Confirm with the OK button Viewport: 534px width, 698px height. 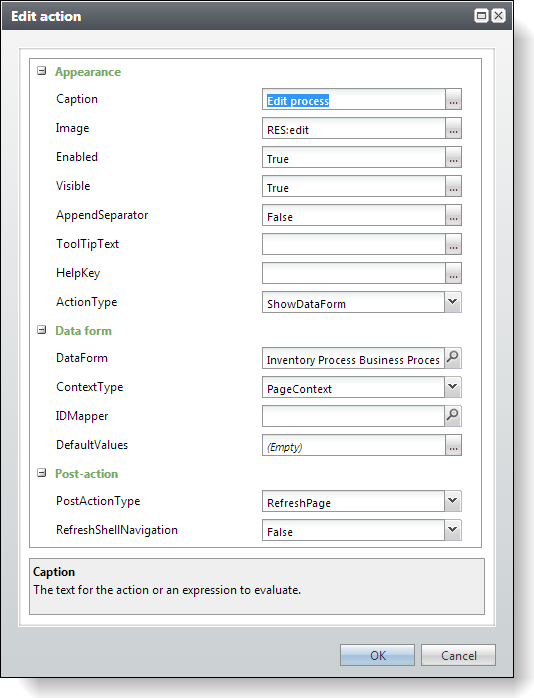pyautogui.click(x=377, y=655)
